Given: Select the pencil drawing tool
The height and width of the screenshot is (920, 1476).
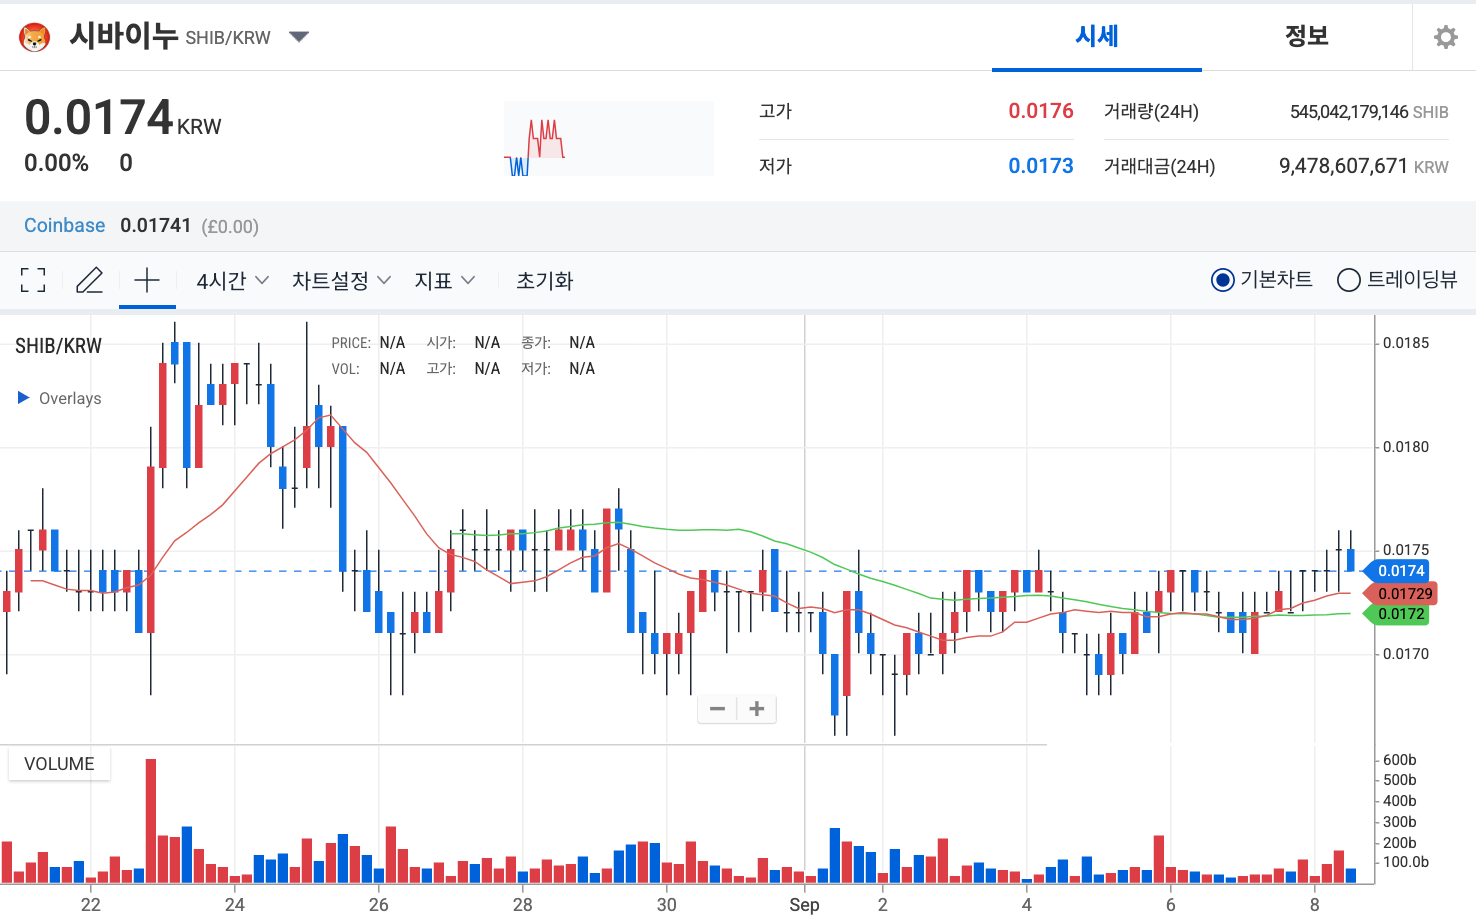Looking at the screenshot, I should click(x=90, y=280).
